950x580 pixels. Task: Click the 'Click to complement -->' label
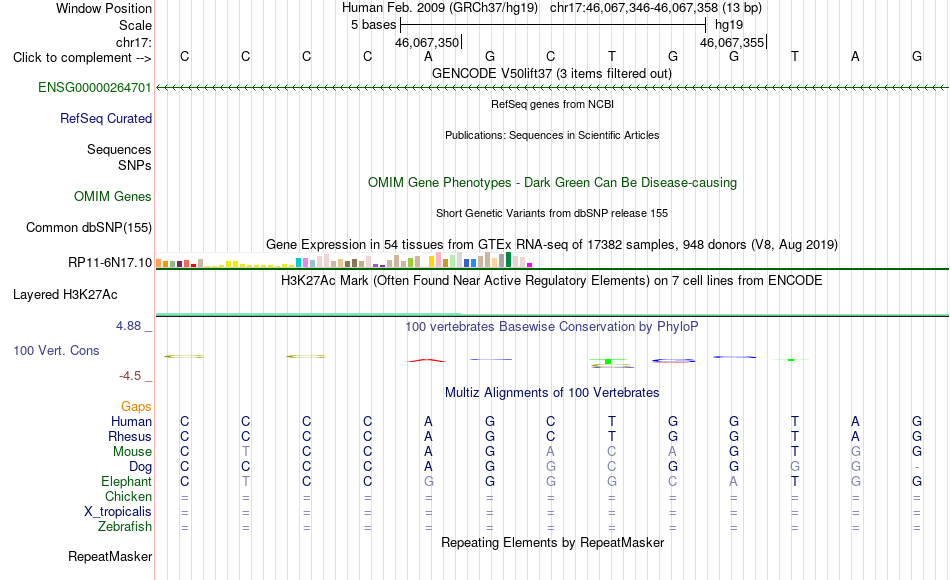pyautogui.click(x=82, y=58)
